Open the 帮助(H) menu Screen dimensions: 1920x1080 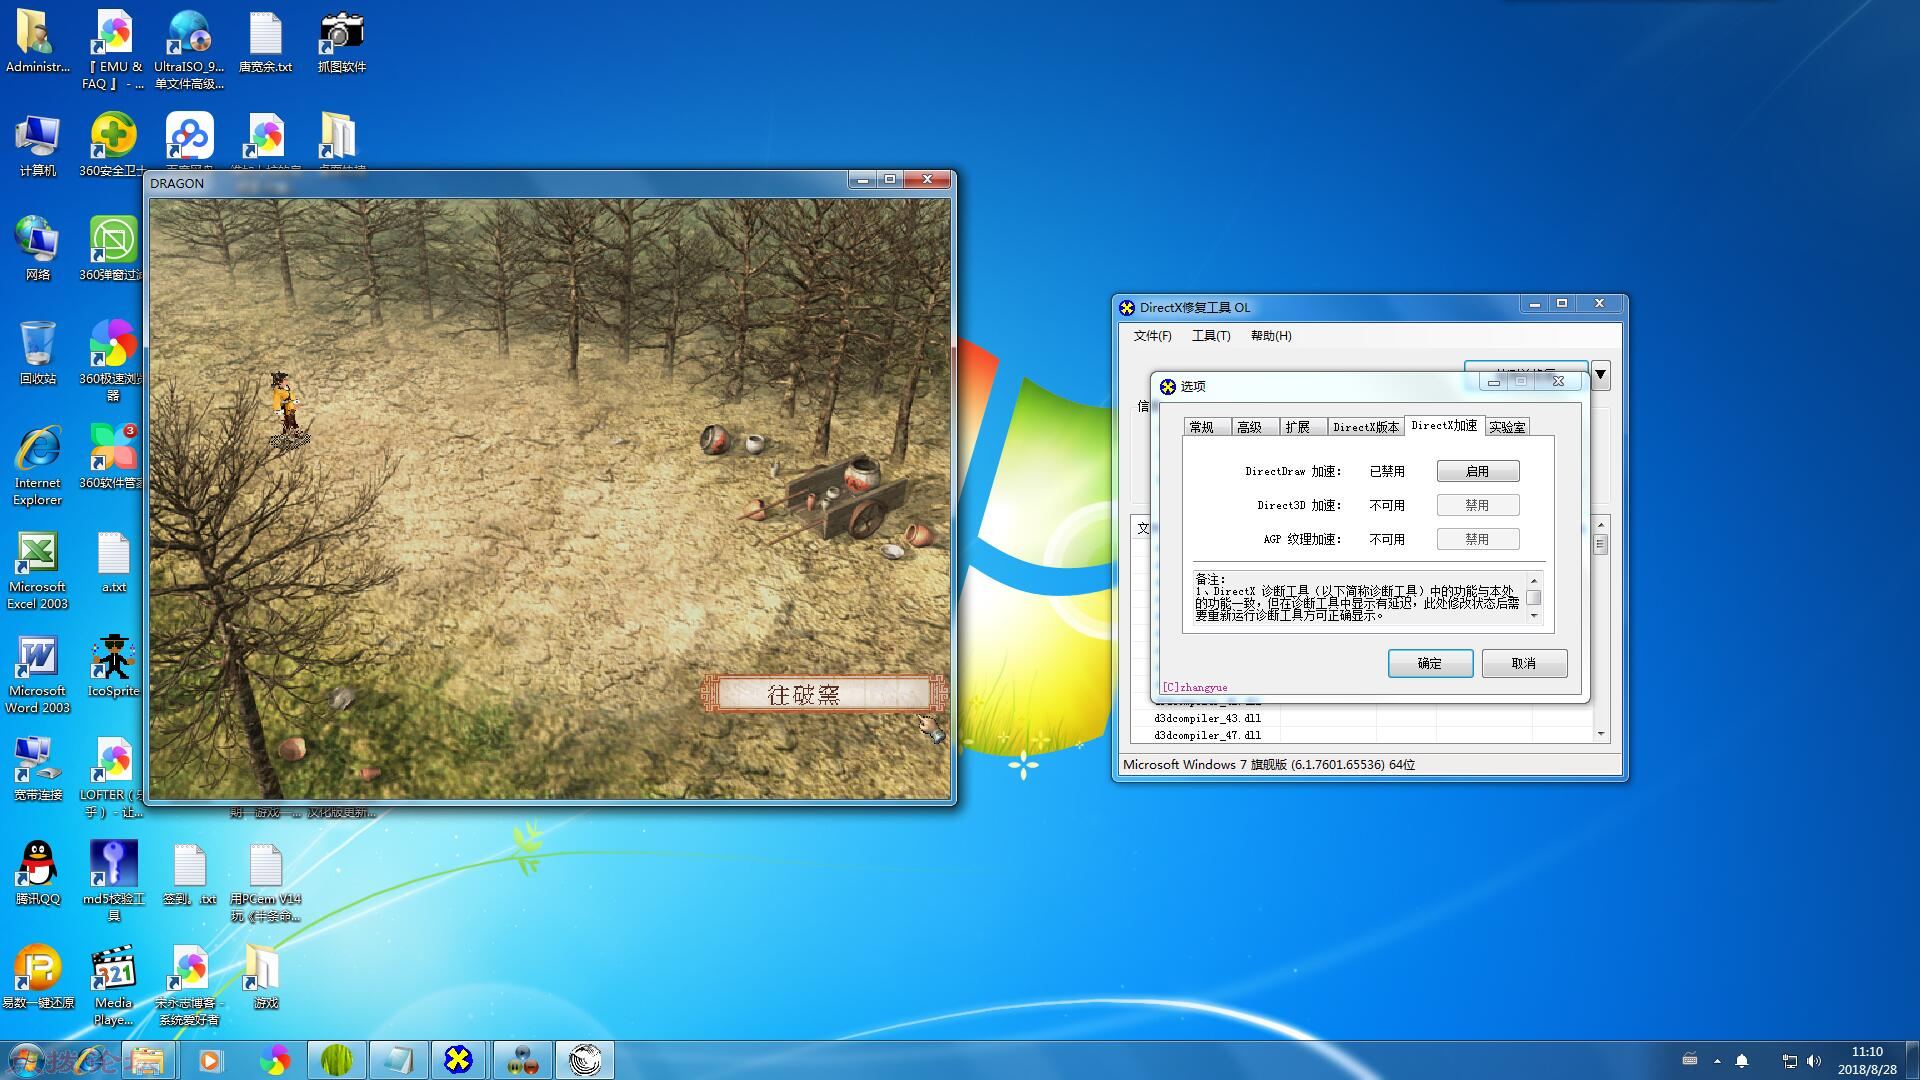click(1271, 336)
